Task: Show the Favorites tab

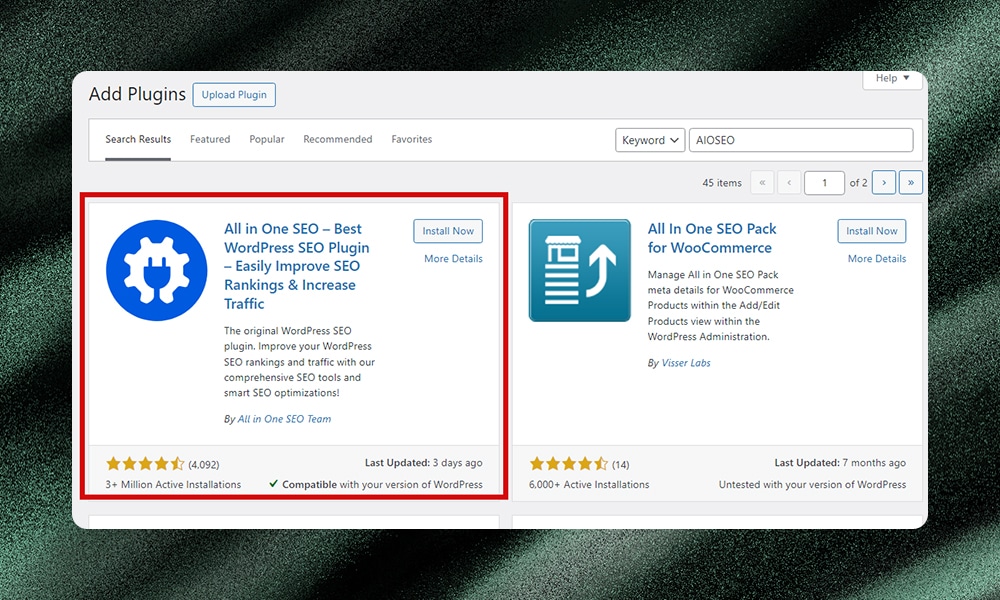Action: [x=412, y=140]
